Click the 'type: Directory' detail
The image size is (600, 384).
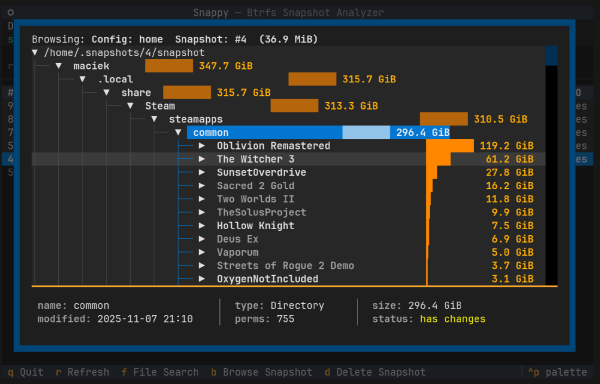click(x=279, y=306)
